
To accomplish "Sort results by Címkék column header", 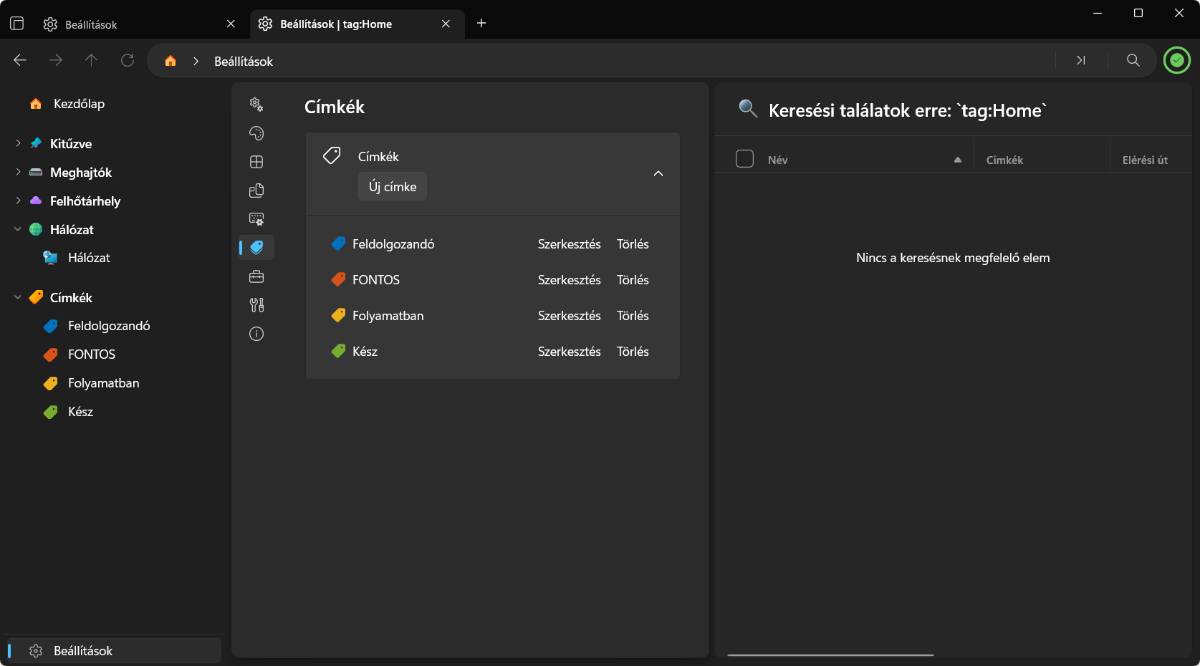I will point(1042,160).
